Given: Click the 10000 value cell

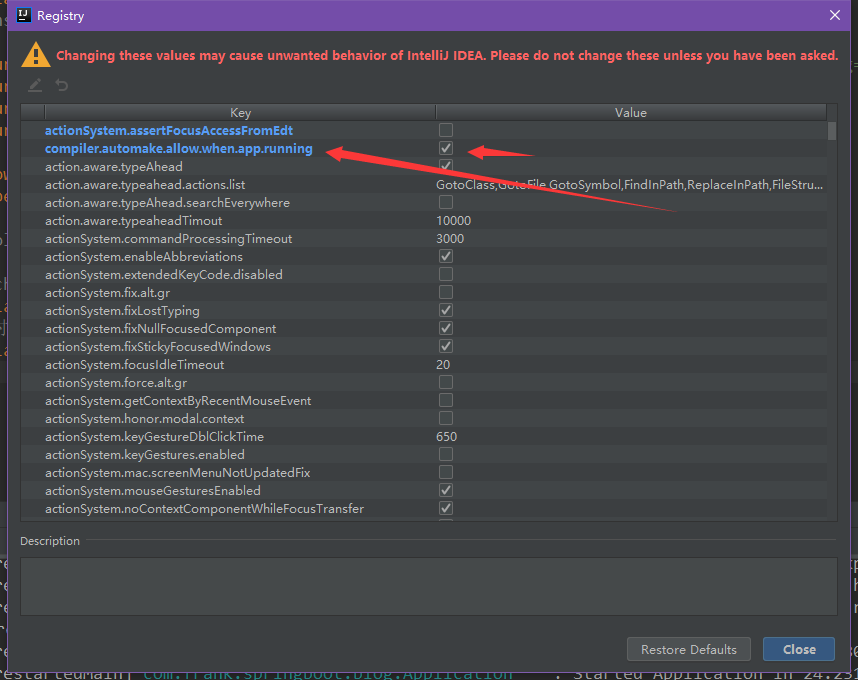Looking at the screenshot, I should click(454, 220).
